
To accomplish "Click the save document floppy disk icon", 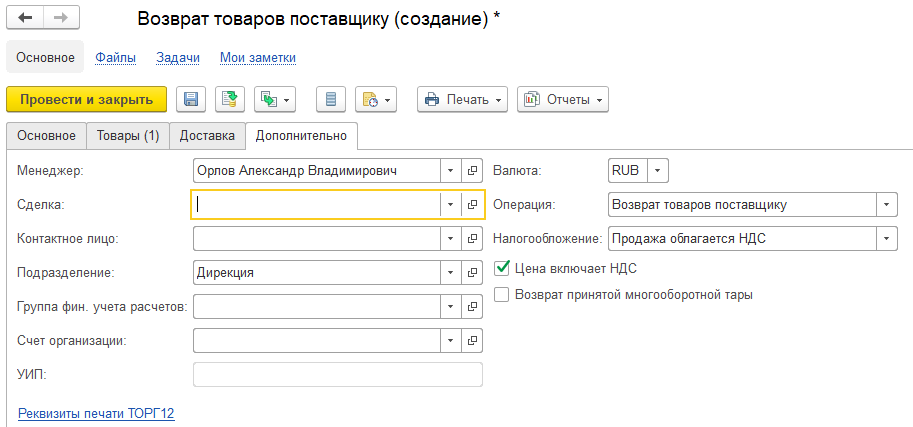I will 190,100.
